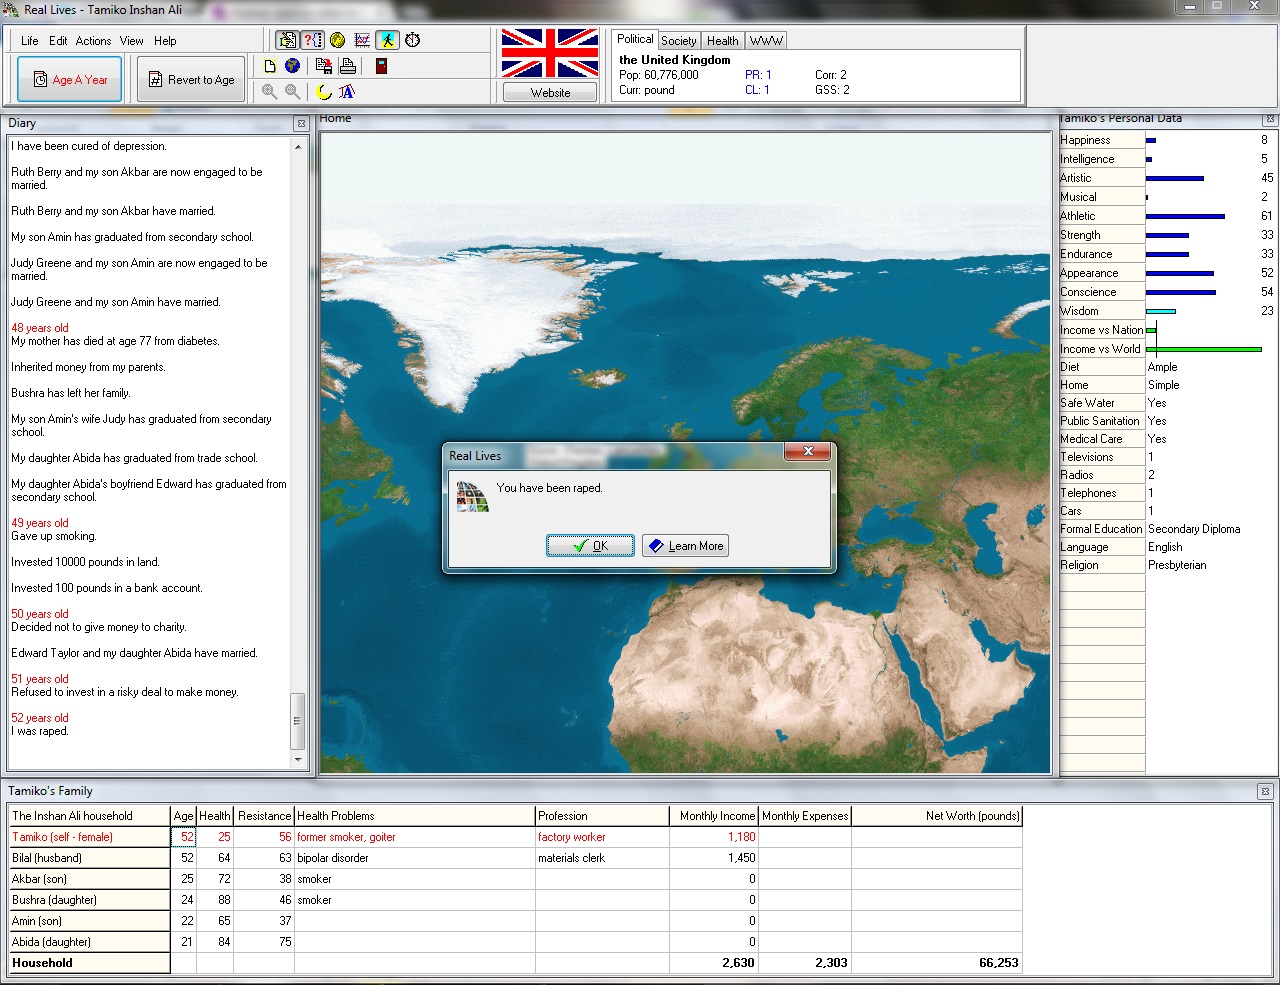Click the new blank page icon
Screen dimensions: 1280x985
[x=270, y=66]
